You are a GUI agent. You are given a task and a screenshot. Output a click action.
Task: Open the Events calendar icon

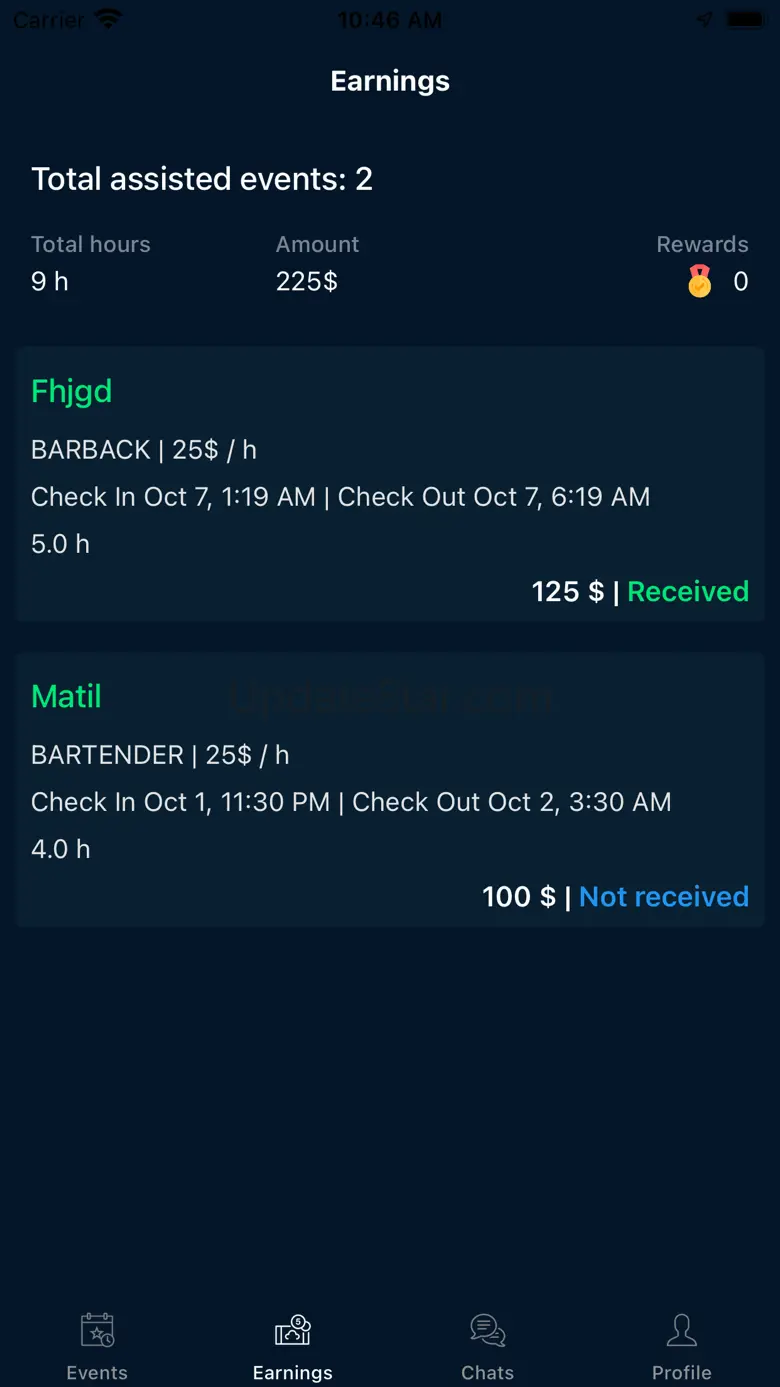tap(97, 1330)
